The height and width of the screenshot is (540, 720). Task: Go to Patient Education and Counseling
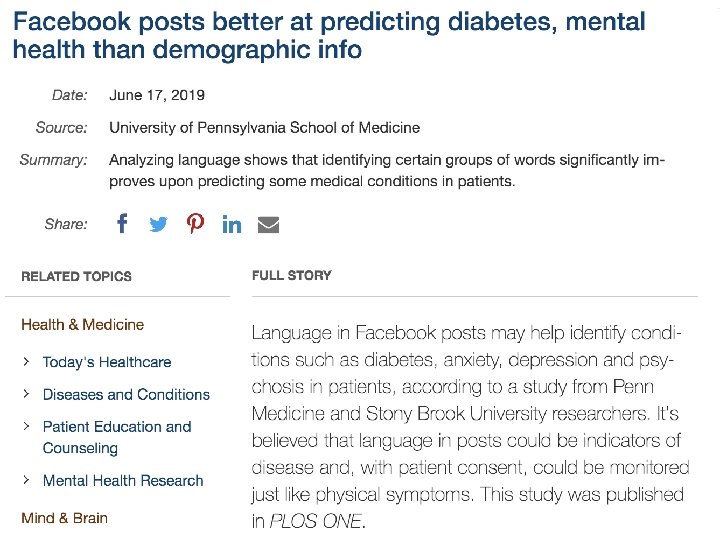(116, 437)
